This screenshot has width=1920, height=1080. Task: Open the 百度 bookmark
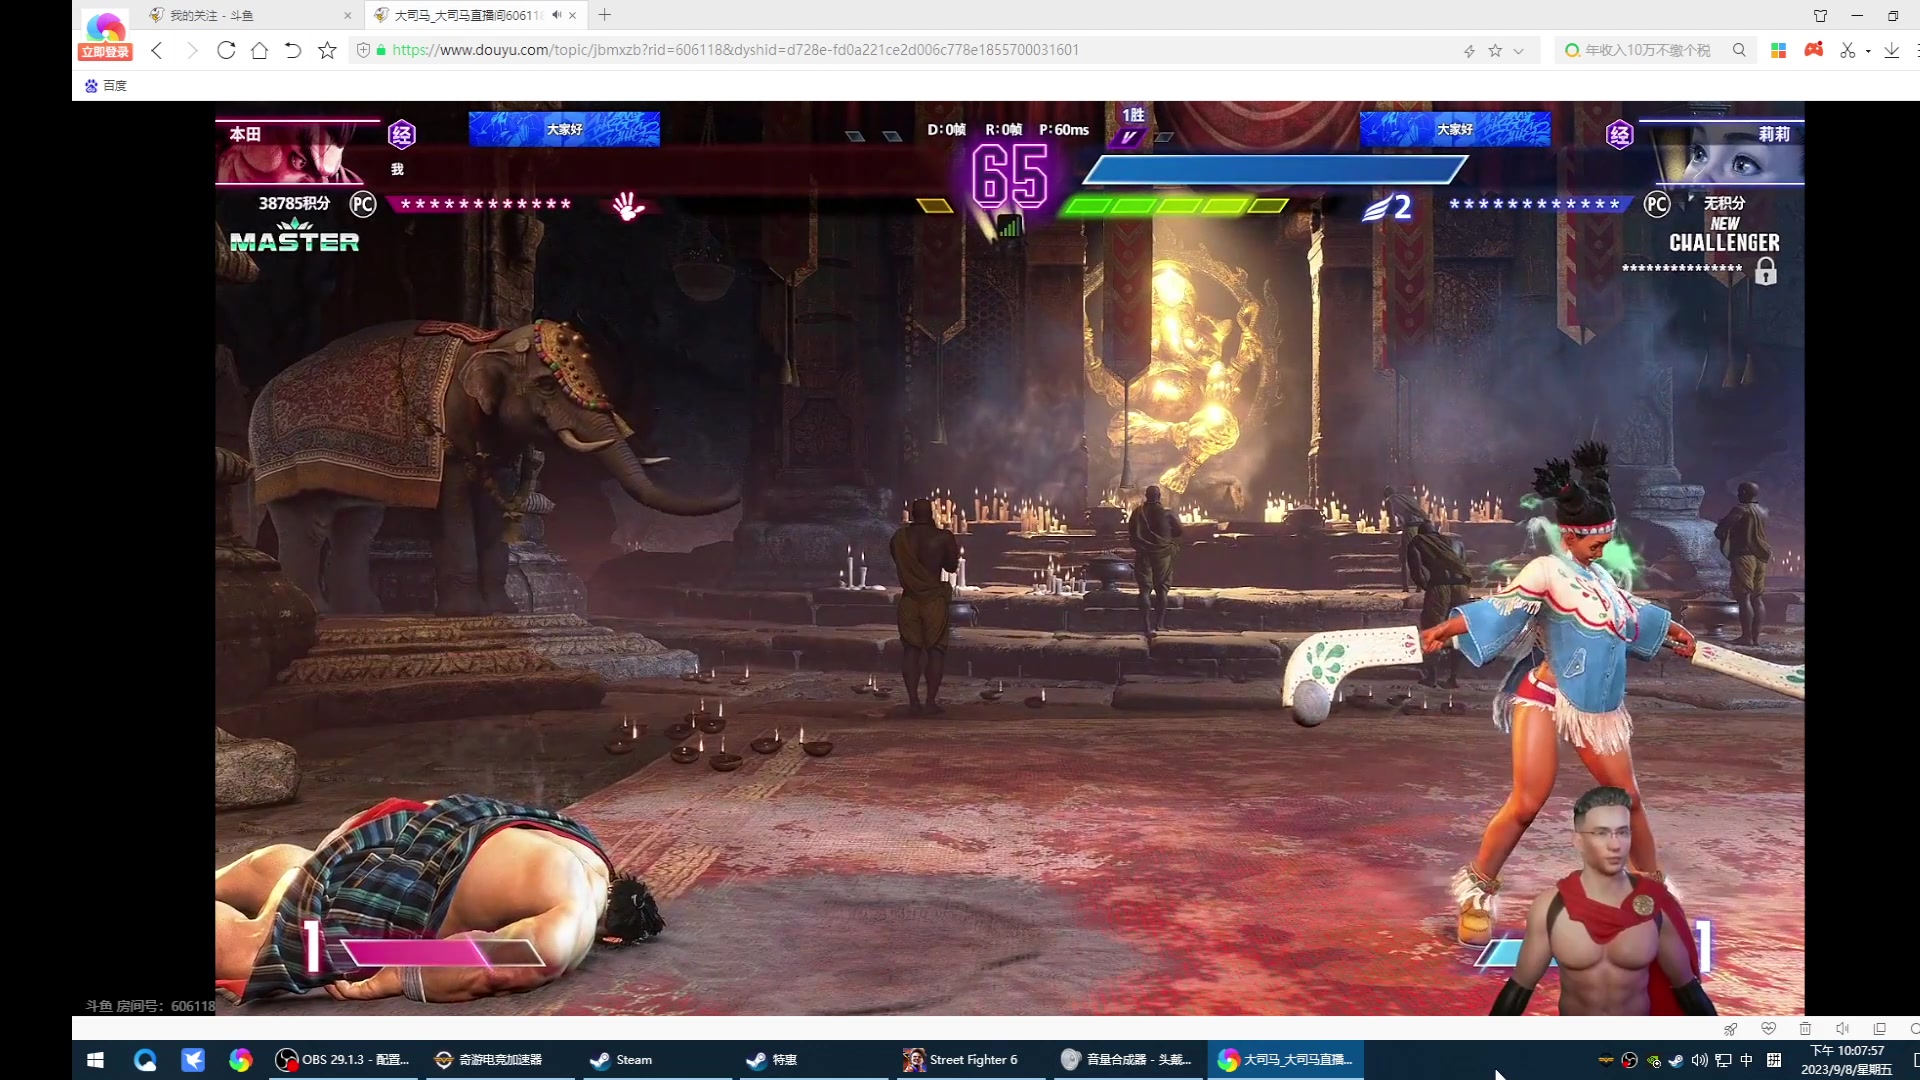106,86
